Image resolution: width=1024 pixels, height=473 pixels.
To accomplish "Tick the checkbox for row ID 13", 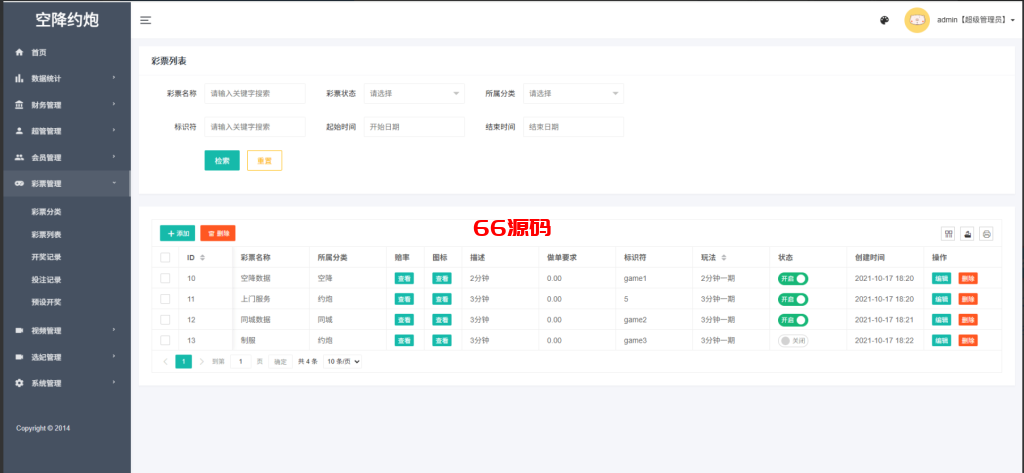I will tap(165, 340).
